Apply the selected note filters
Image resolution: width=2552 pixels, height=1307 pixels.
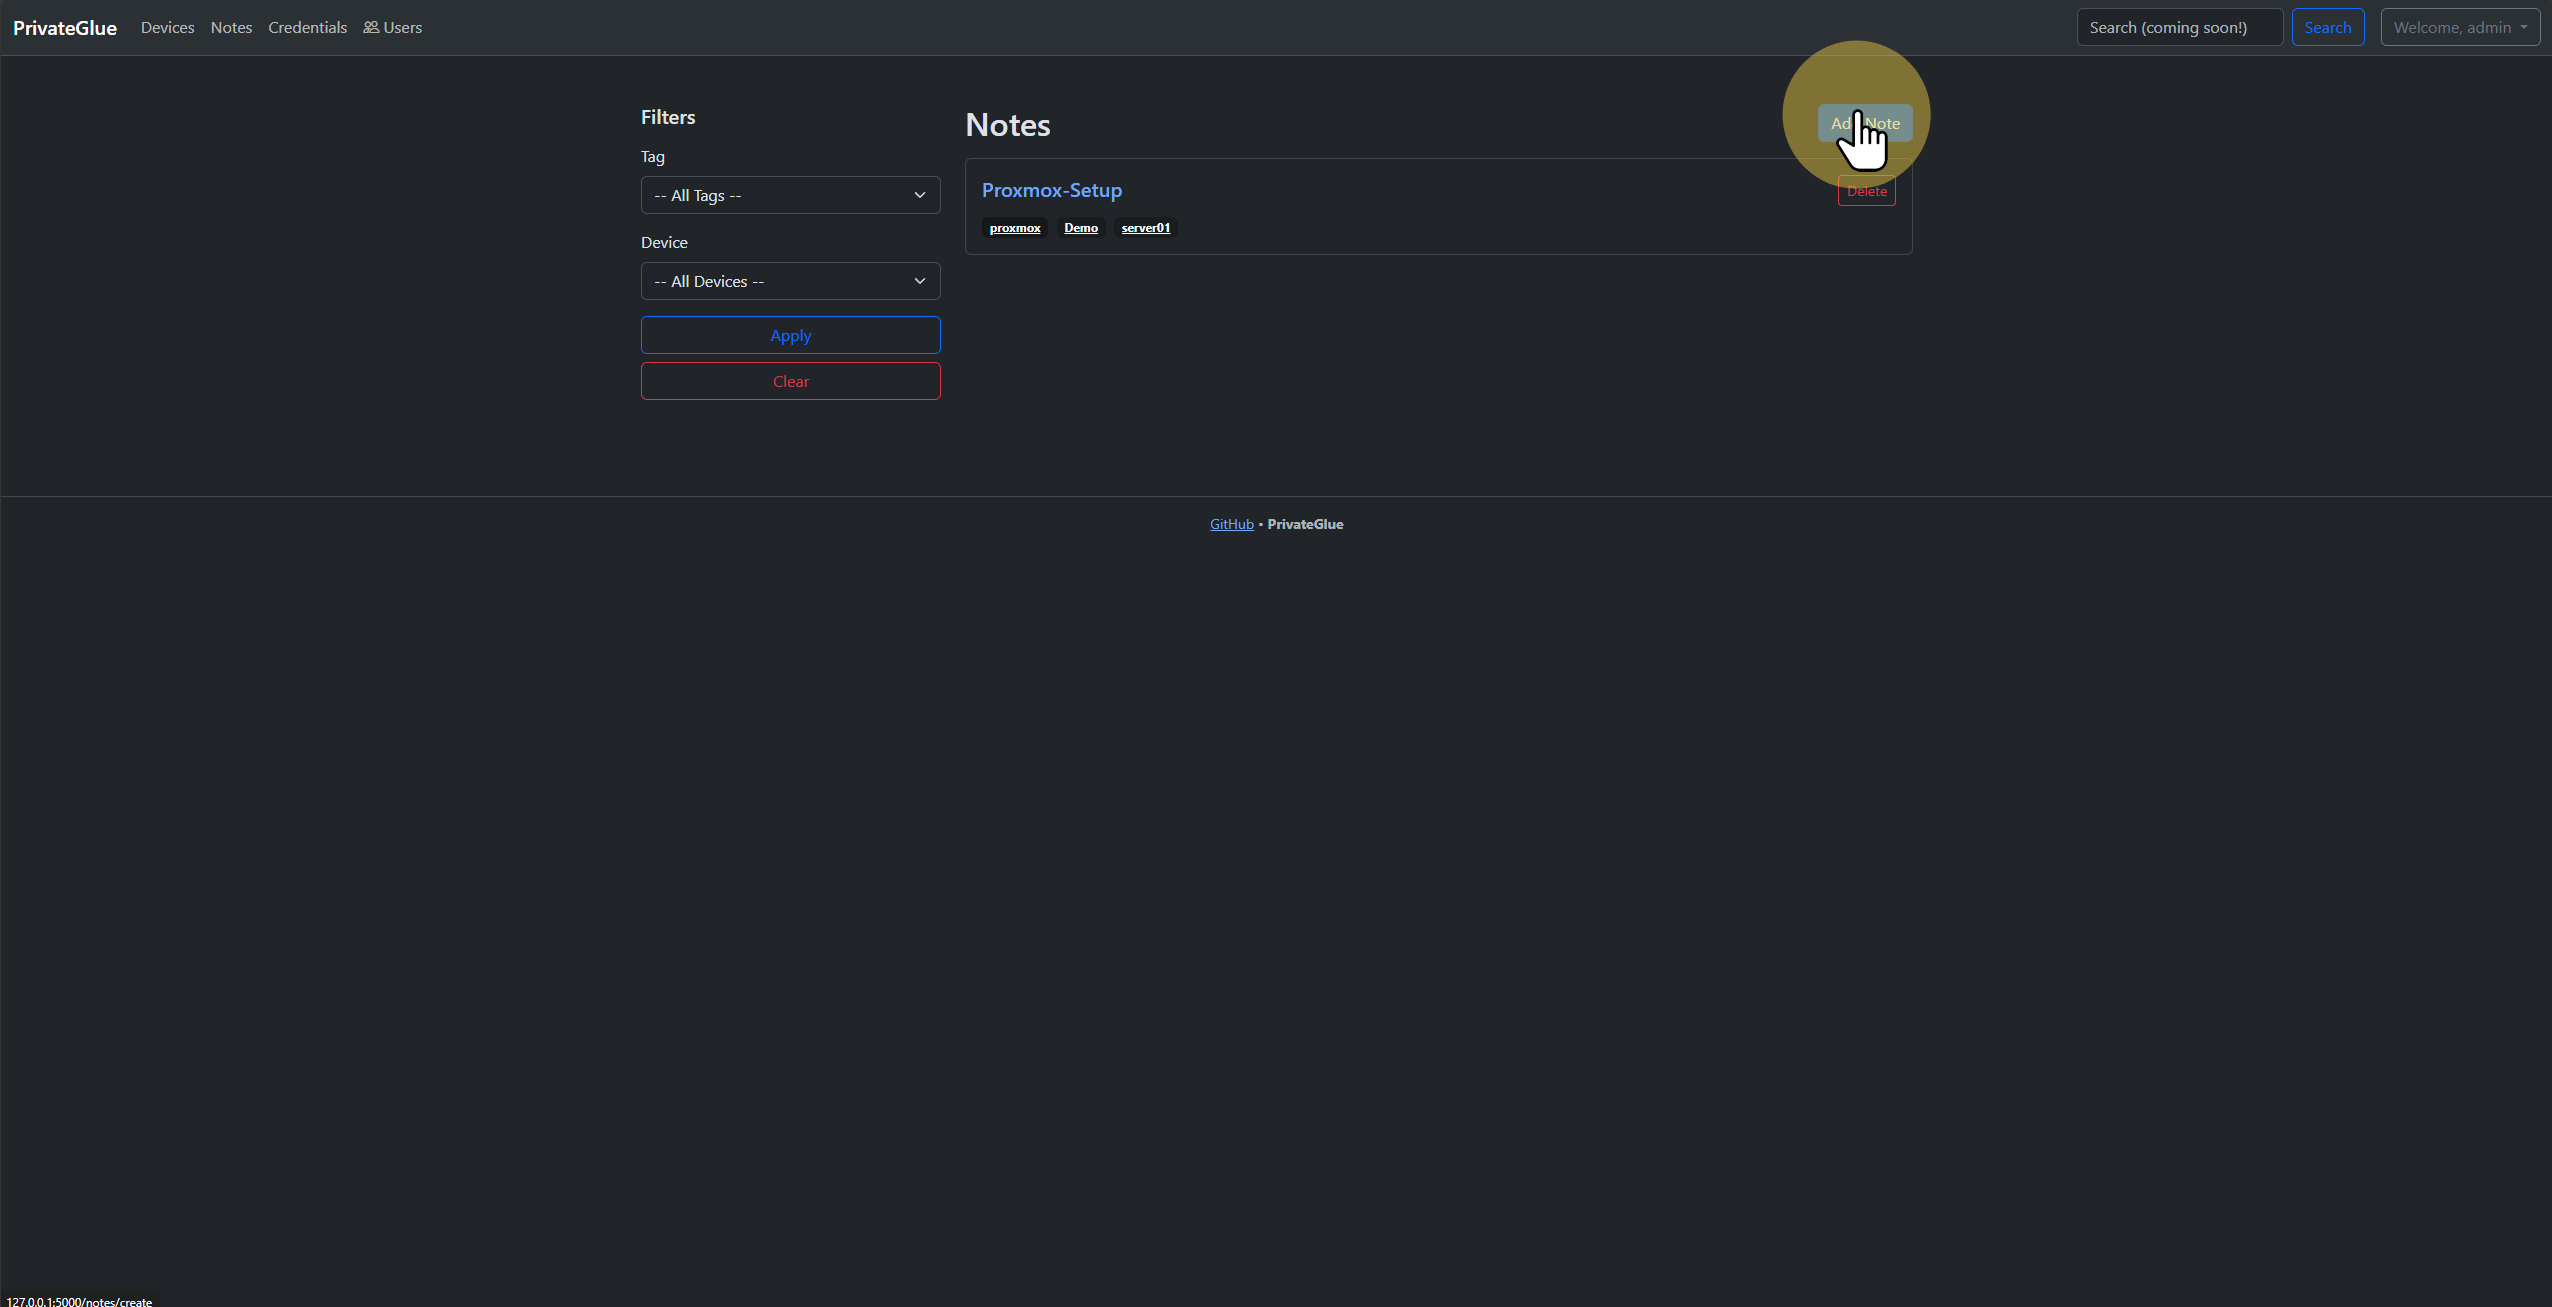click(790, 335)
